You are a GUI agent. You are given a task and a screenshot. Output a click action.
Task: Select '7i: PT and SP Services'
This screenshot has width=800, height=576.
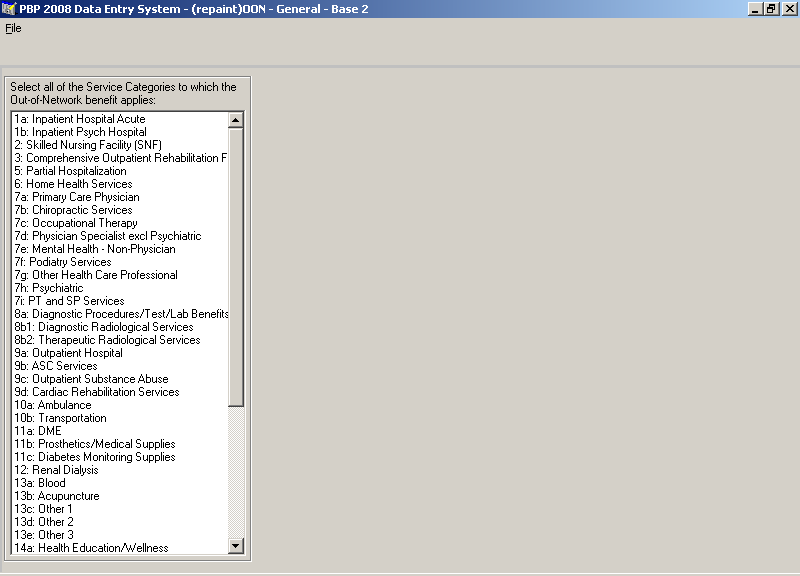[x=120, y=301]
